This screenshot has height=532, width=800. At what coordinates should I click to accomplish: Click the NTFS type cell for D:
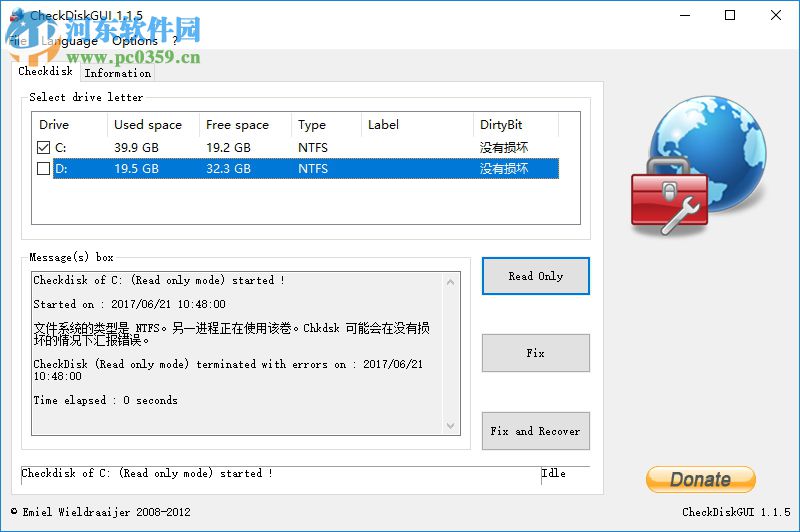(x=313, y=168)
